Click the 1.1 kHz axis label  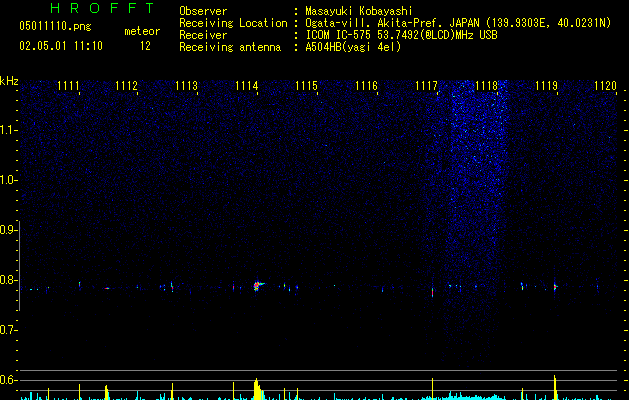pos(8,130)
